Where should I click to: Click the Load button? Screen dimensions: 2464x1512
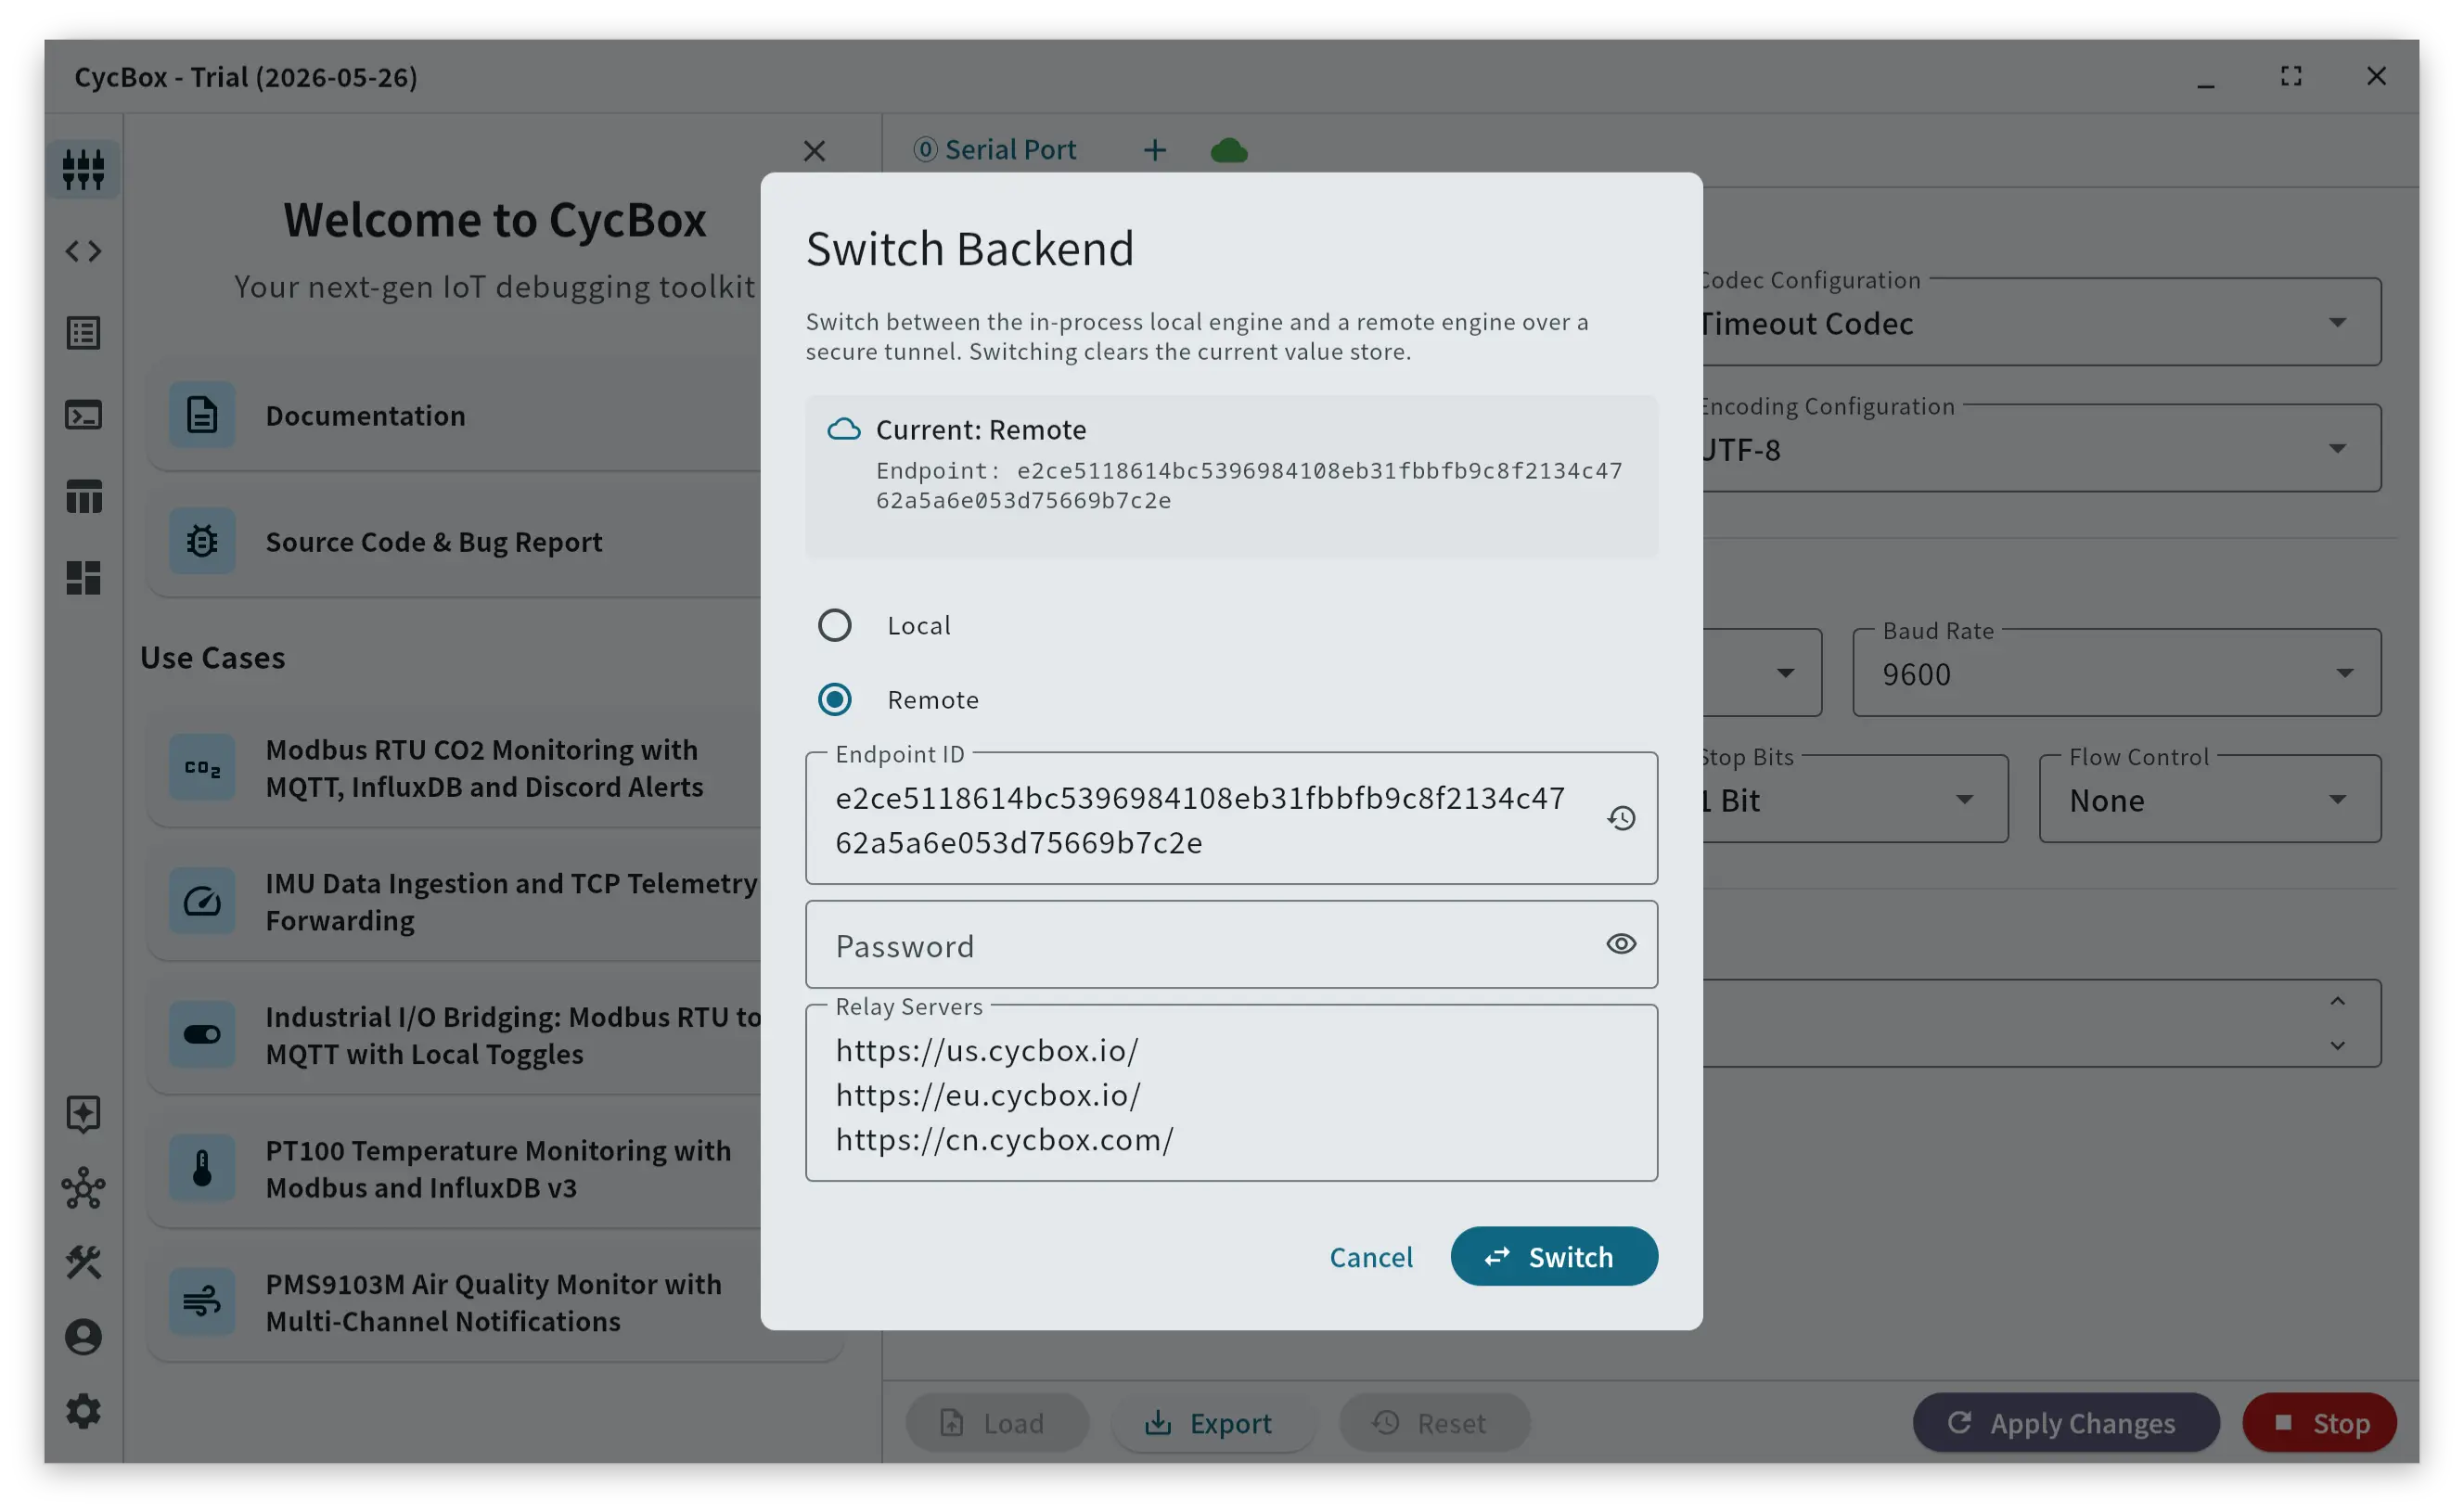pyautogui.click(x=996, y=1423)
